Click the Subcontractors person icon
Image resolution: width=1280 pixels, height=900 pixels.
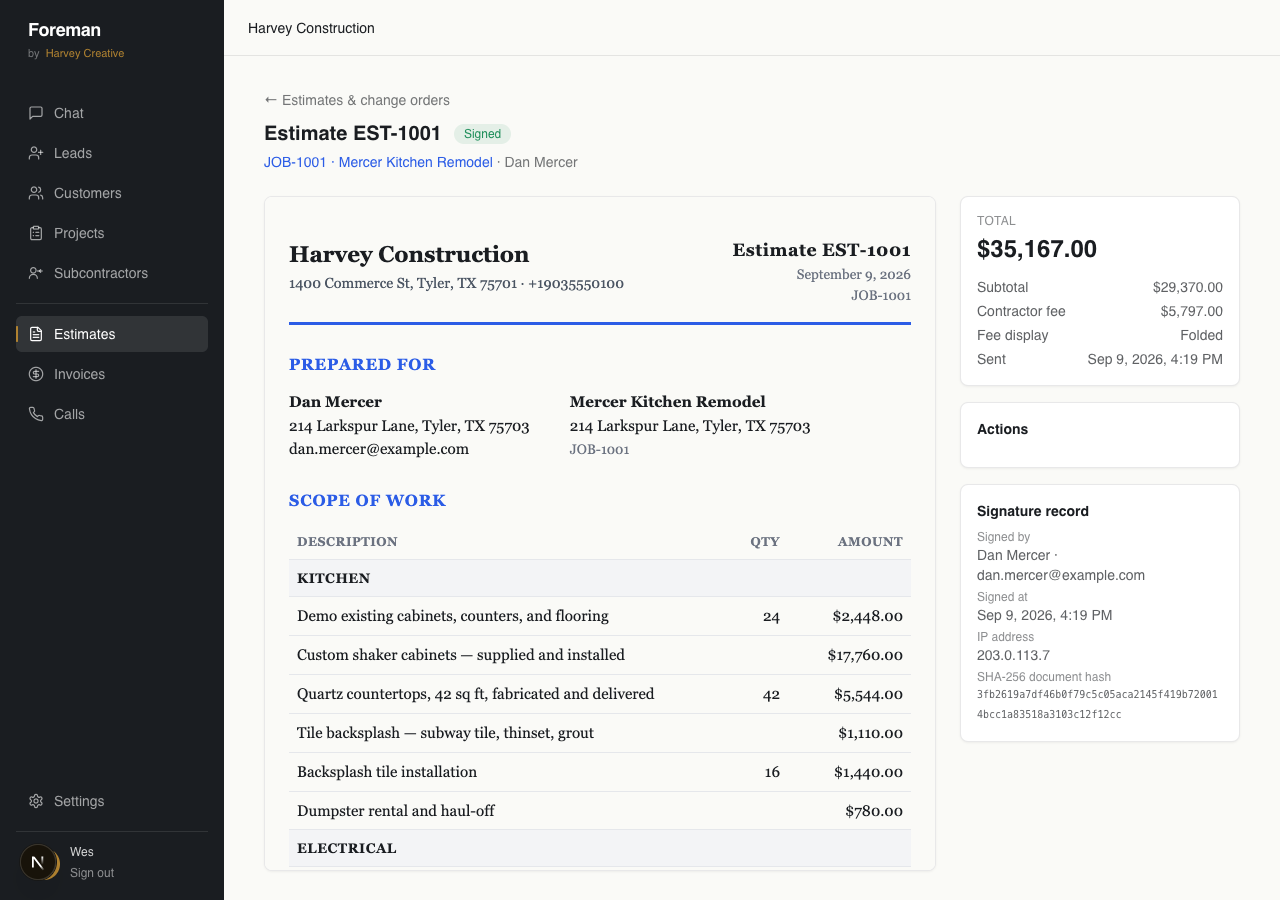tap(36, 273)
